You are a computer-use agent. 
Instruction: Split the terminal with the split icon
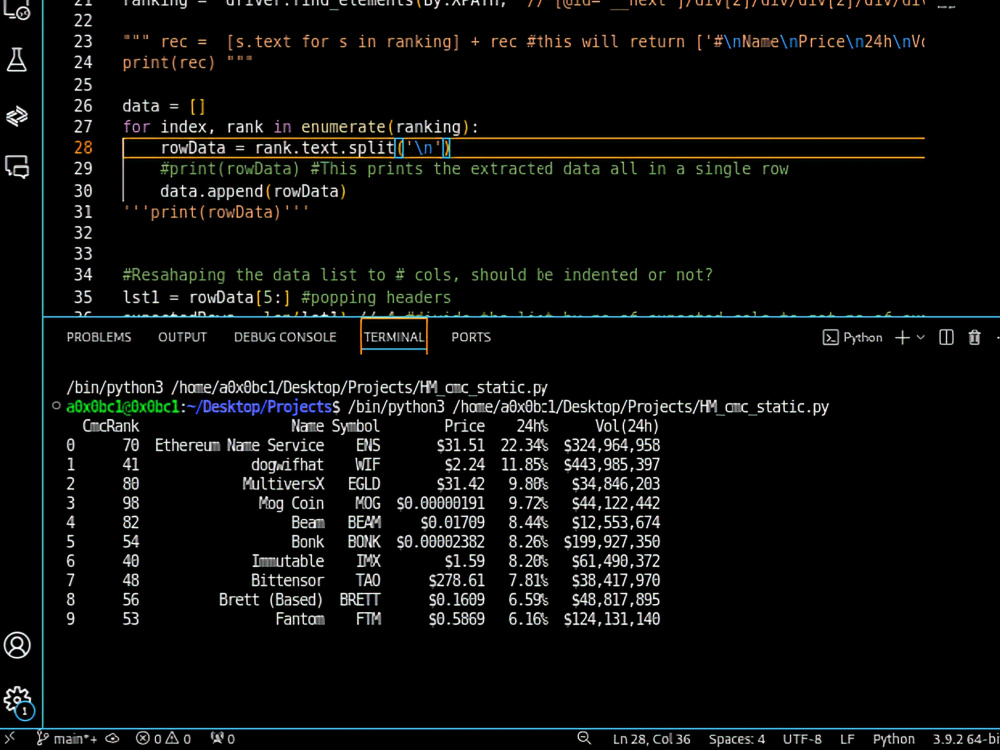946,337
